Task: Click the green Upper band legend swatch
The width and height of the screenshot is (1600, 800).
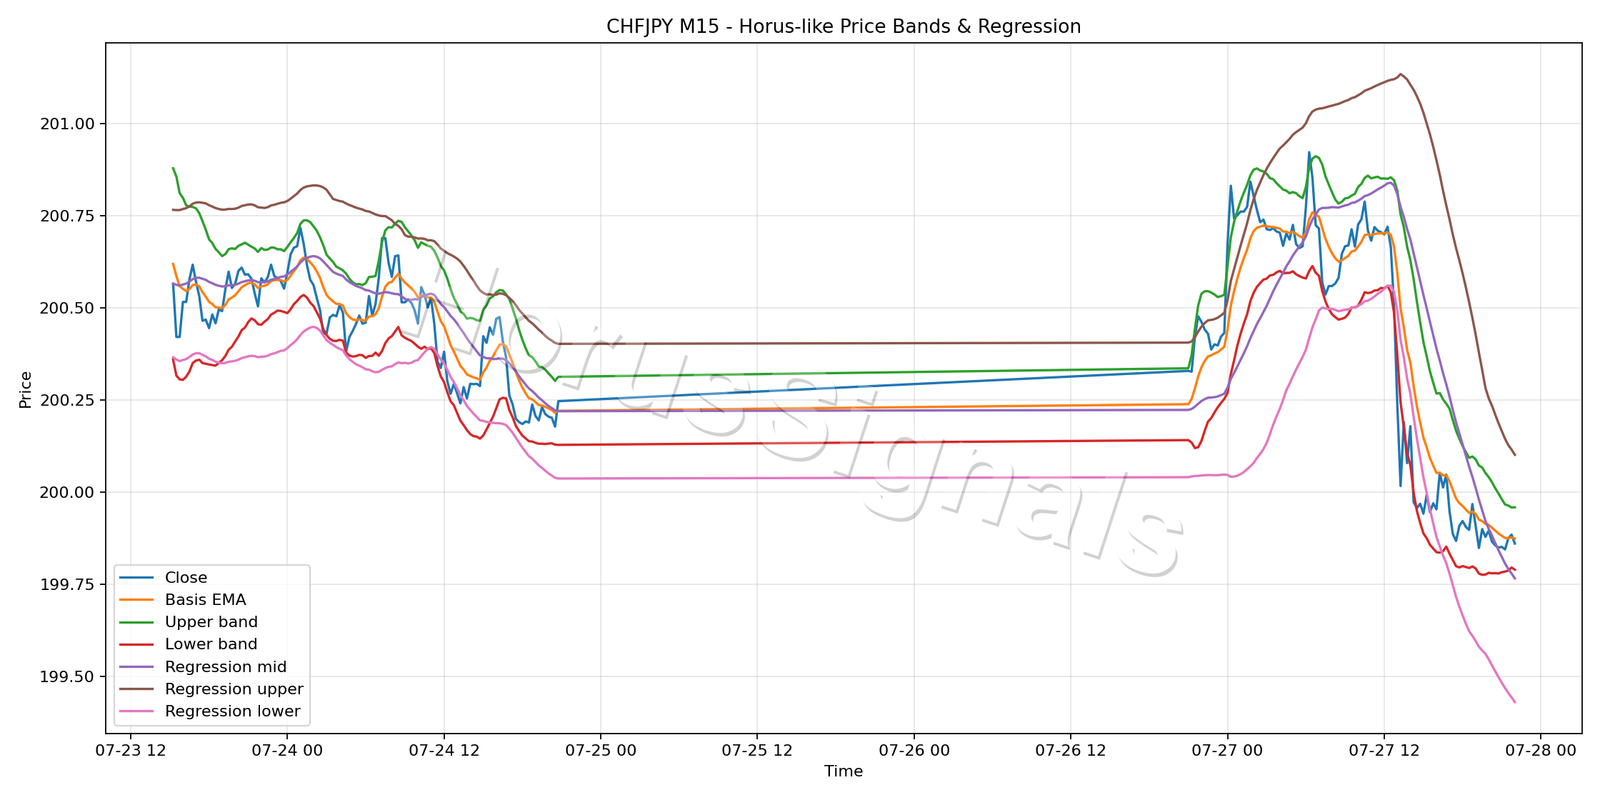Action: pos(137,622)
